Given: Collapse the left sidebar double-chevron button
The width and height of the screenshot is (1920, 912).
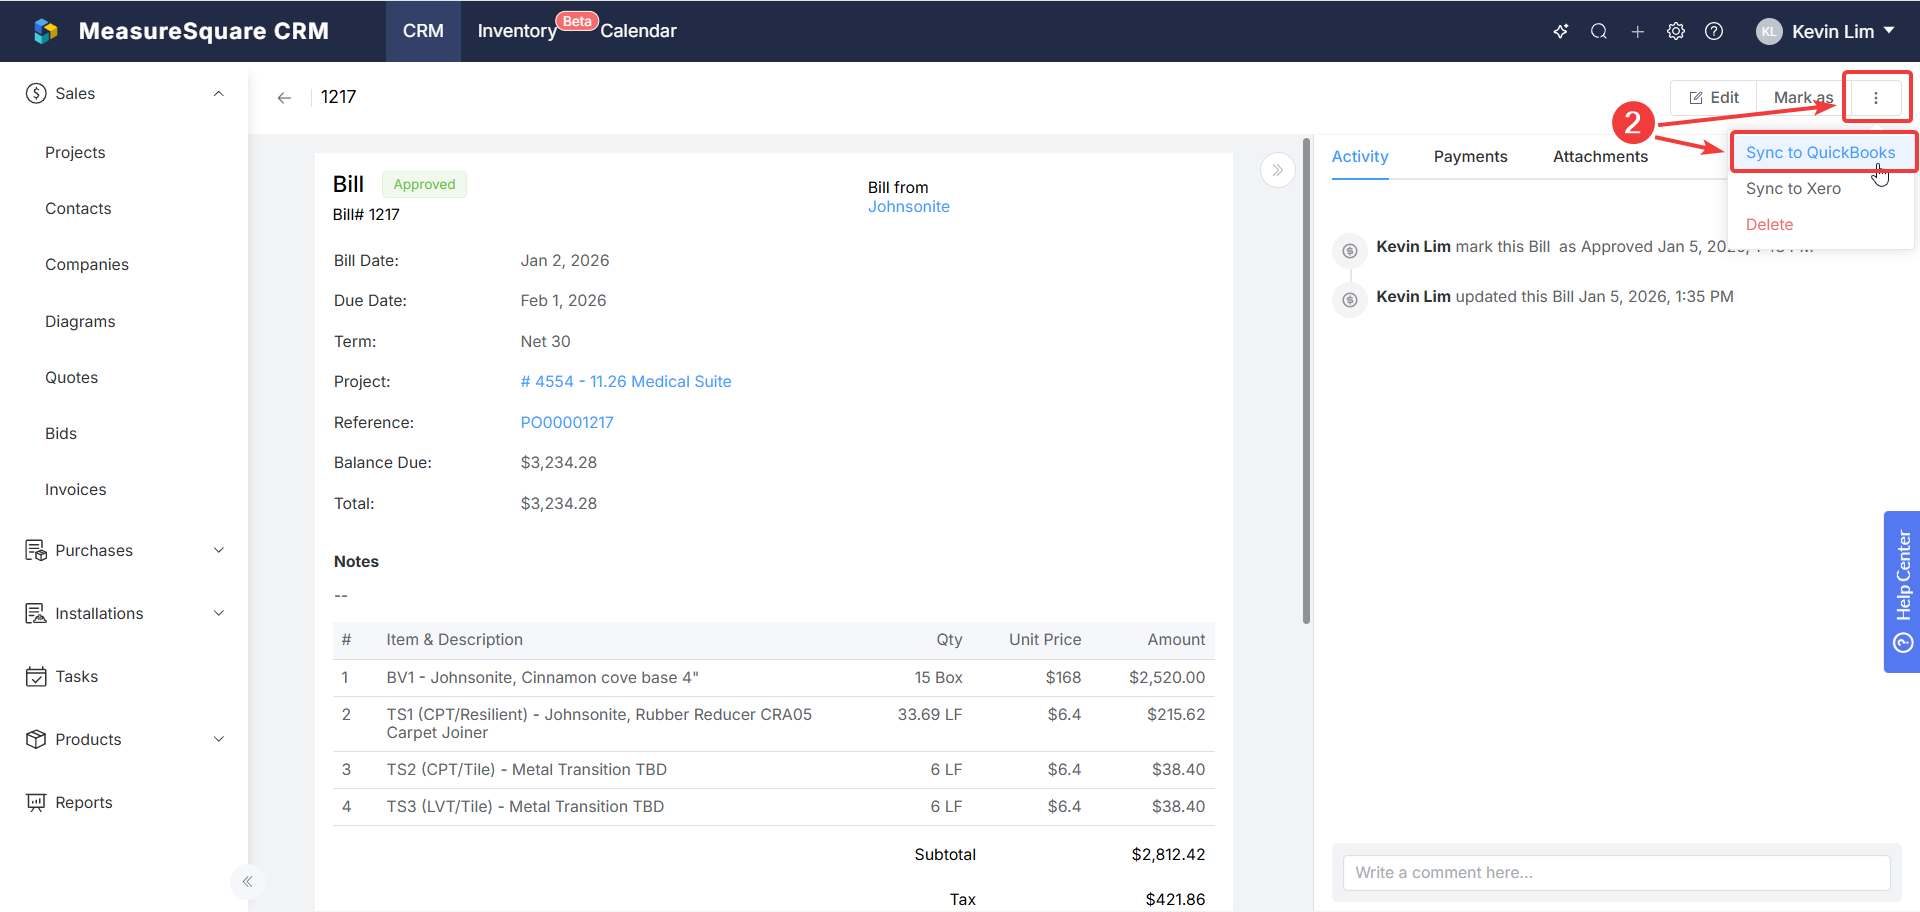Looking at the screenshot, I should point(247,881).
